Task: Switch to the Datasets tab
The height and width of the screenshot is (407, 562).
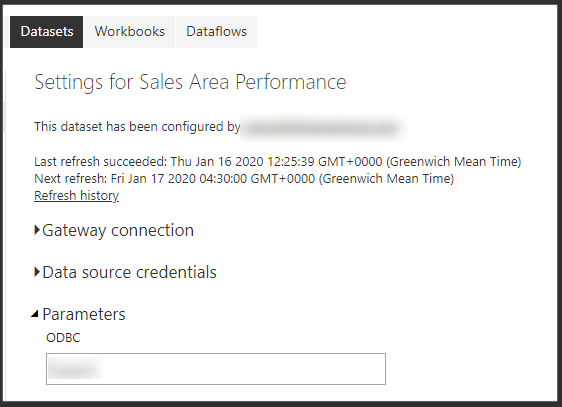Action: (47, 32)
